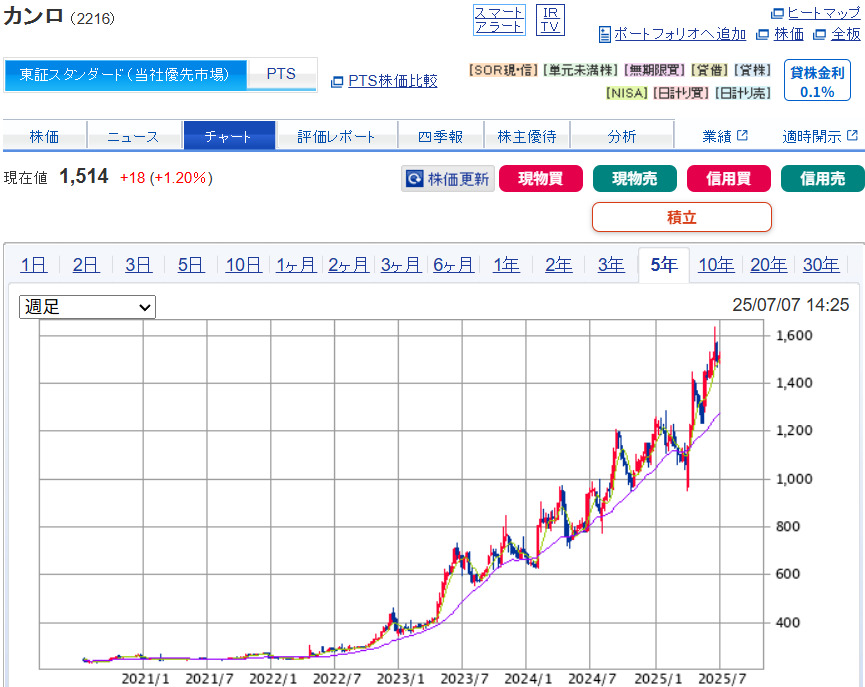This screenshot has width=865, height=687.
Task: Select the 6ヶ月 chart period
Action: click(x=453, y=265)
